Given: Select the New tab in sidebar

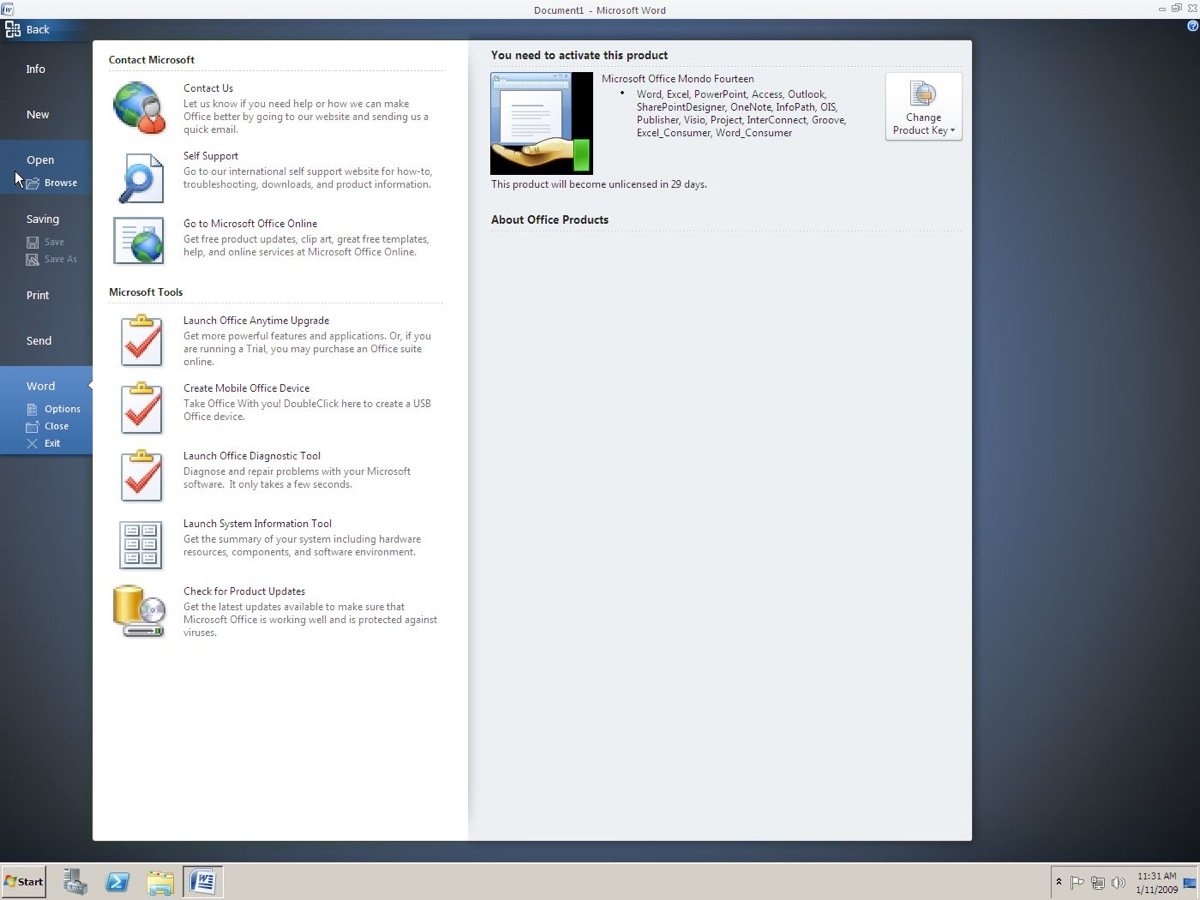Looking at the screenshot, I should (x=38, y=115).
